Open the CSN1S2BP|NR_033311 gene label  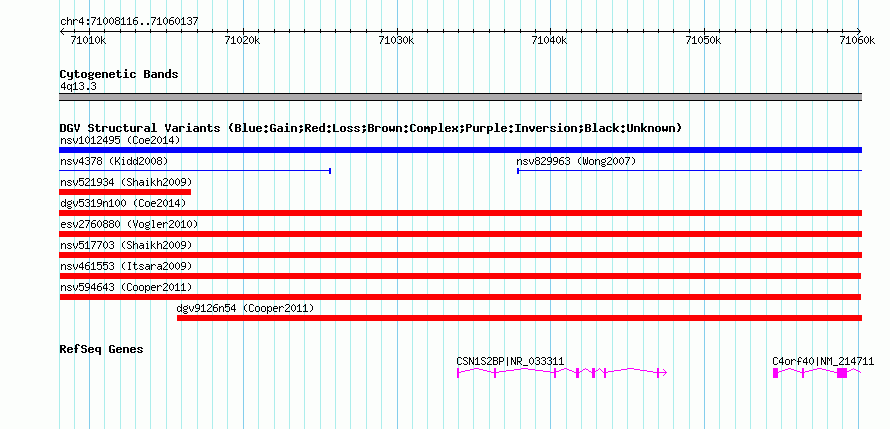[x=510, y=361]
